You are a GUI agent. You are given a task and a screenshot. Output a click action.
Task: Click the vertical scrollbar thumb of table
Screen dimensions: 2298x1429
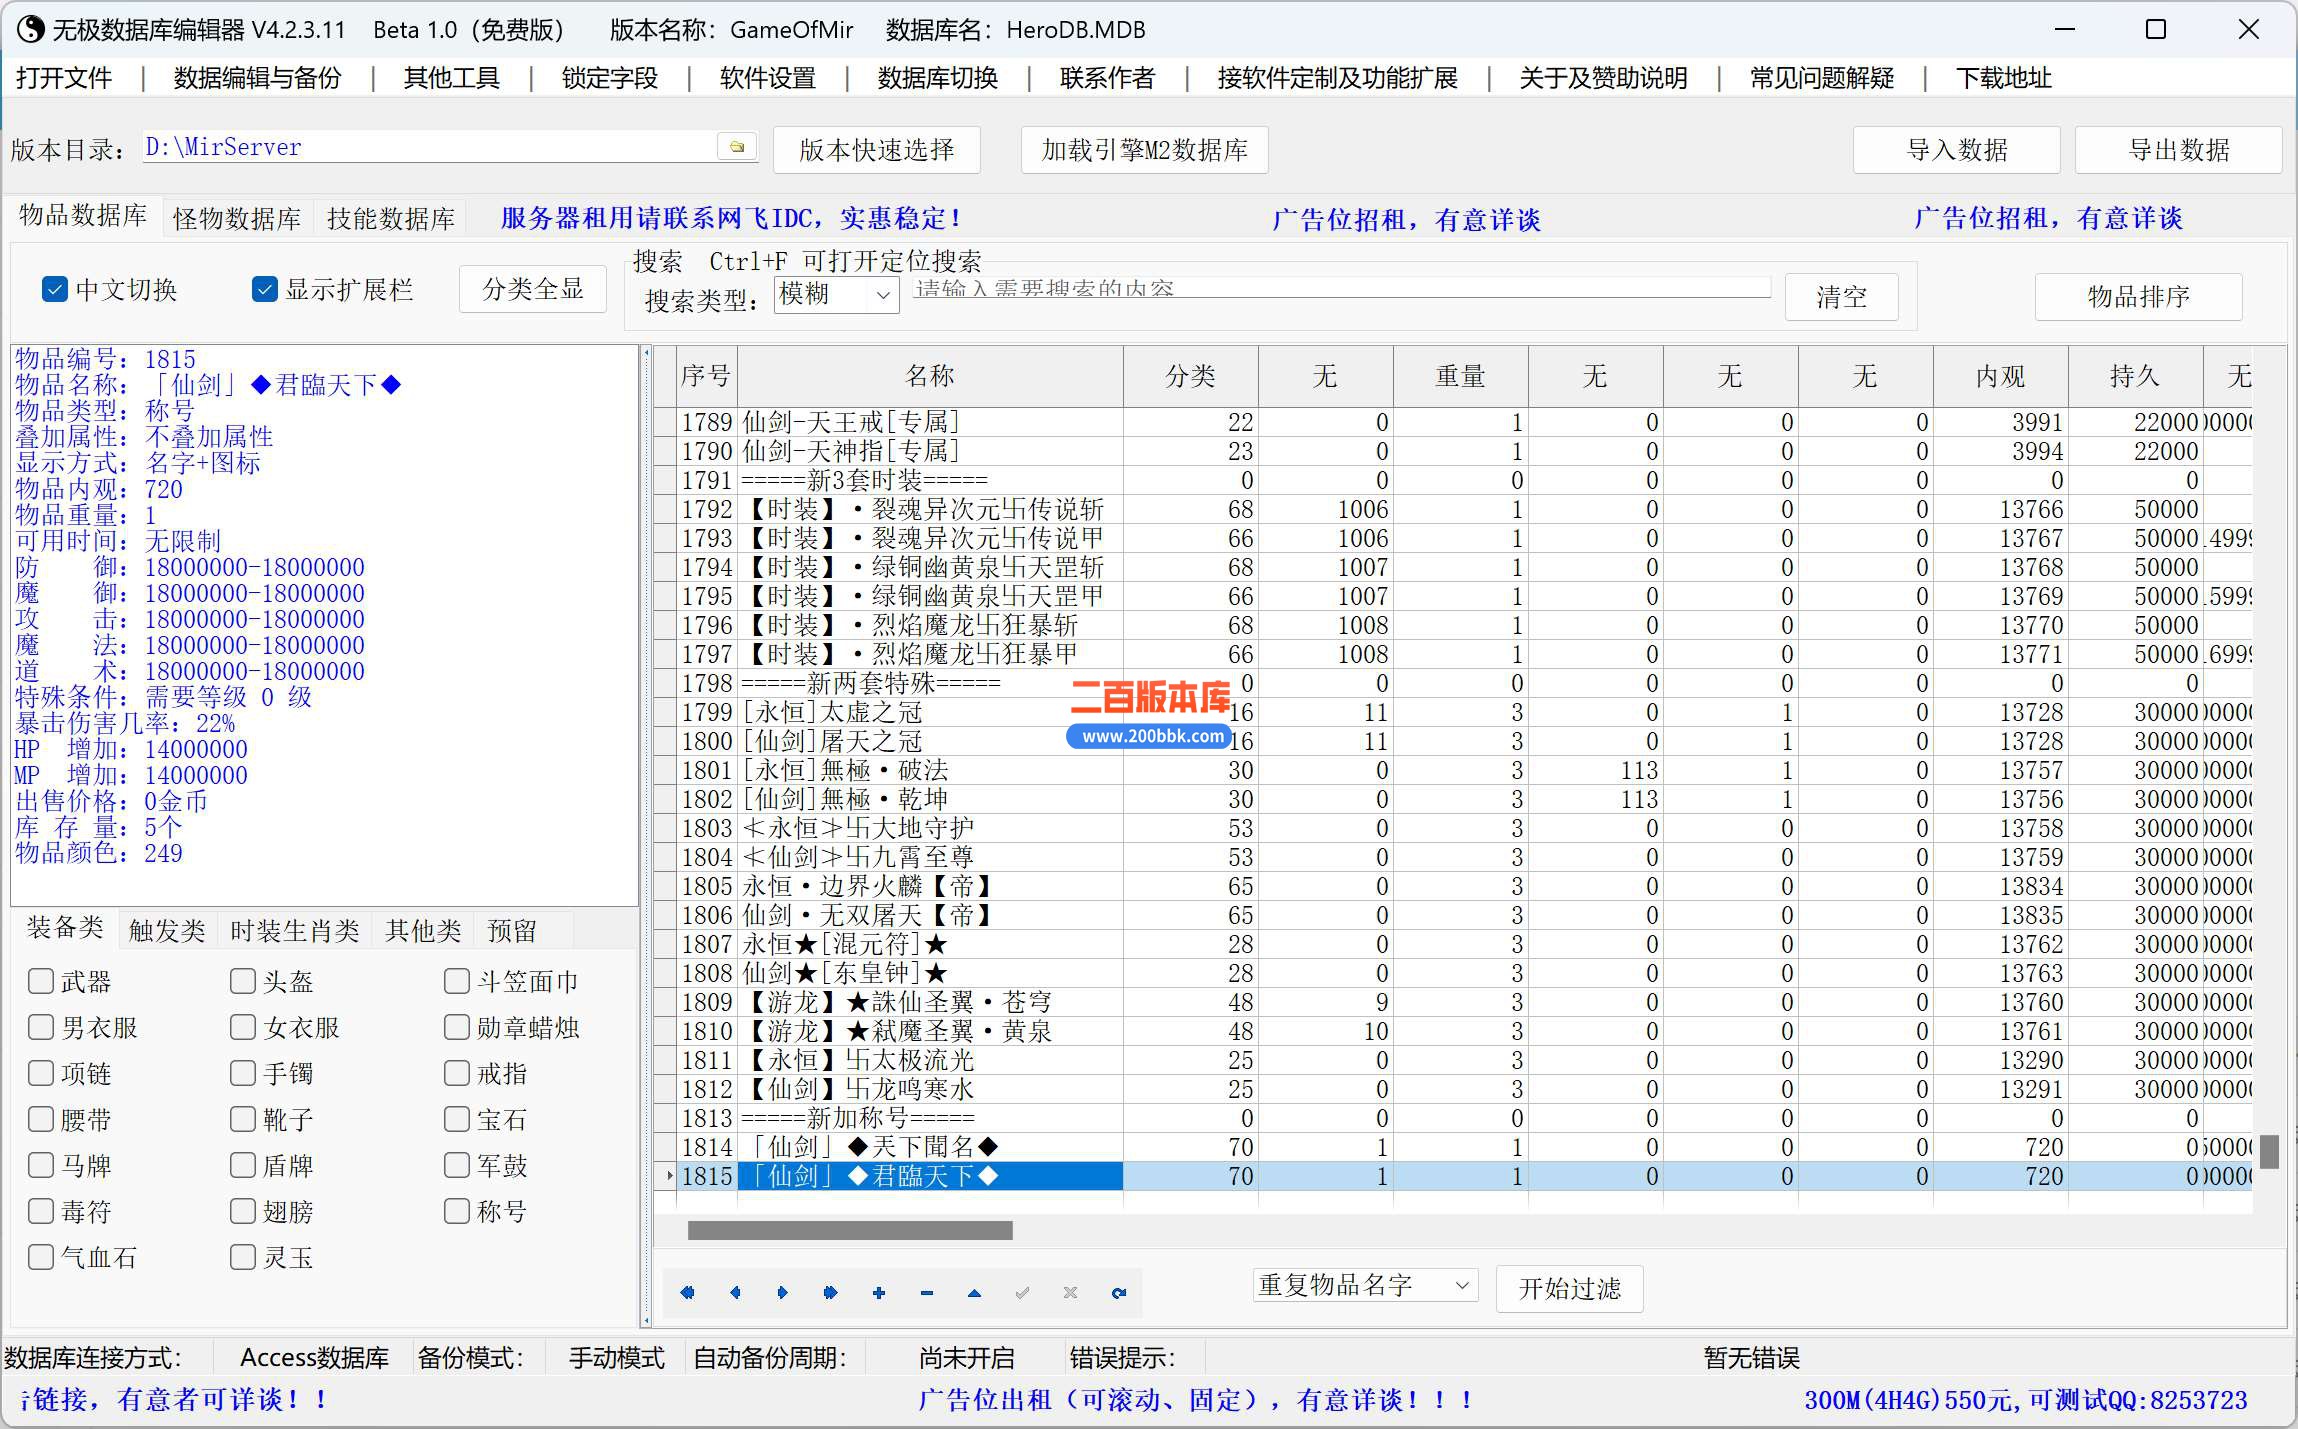click(2270, 1151)
